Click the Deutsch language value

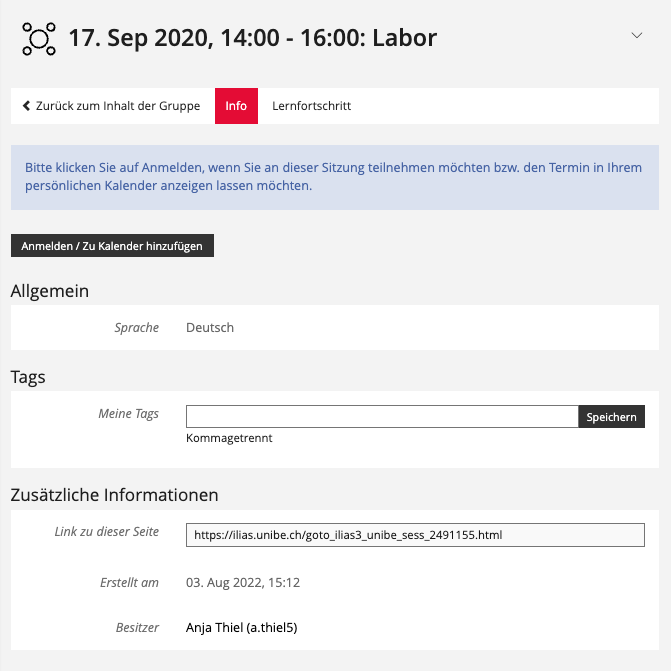pos(210,327)
